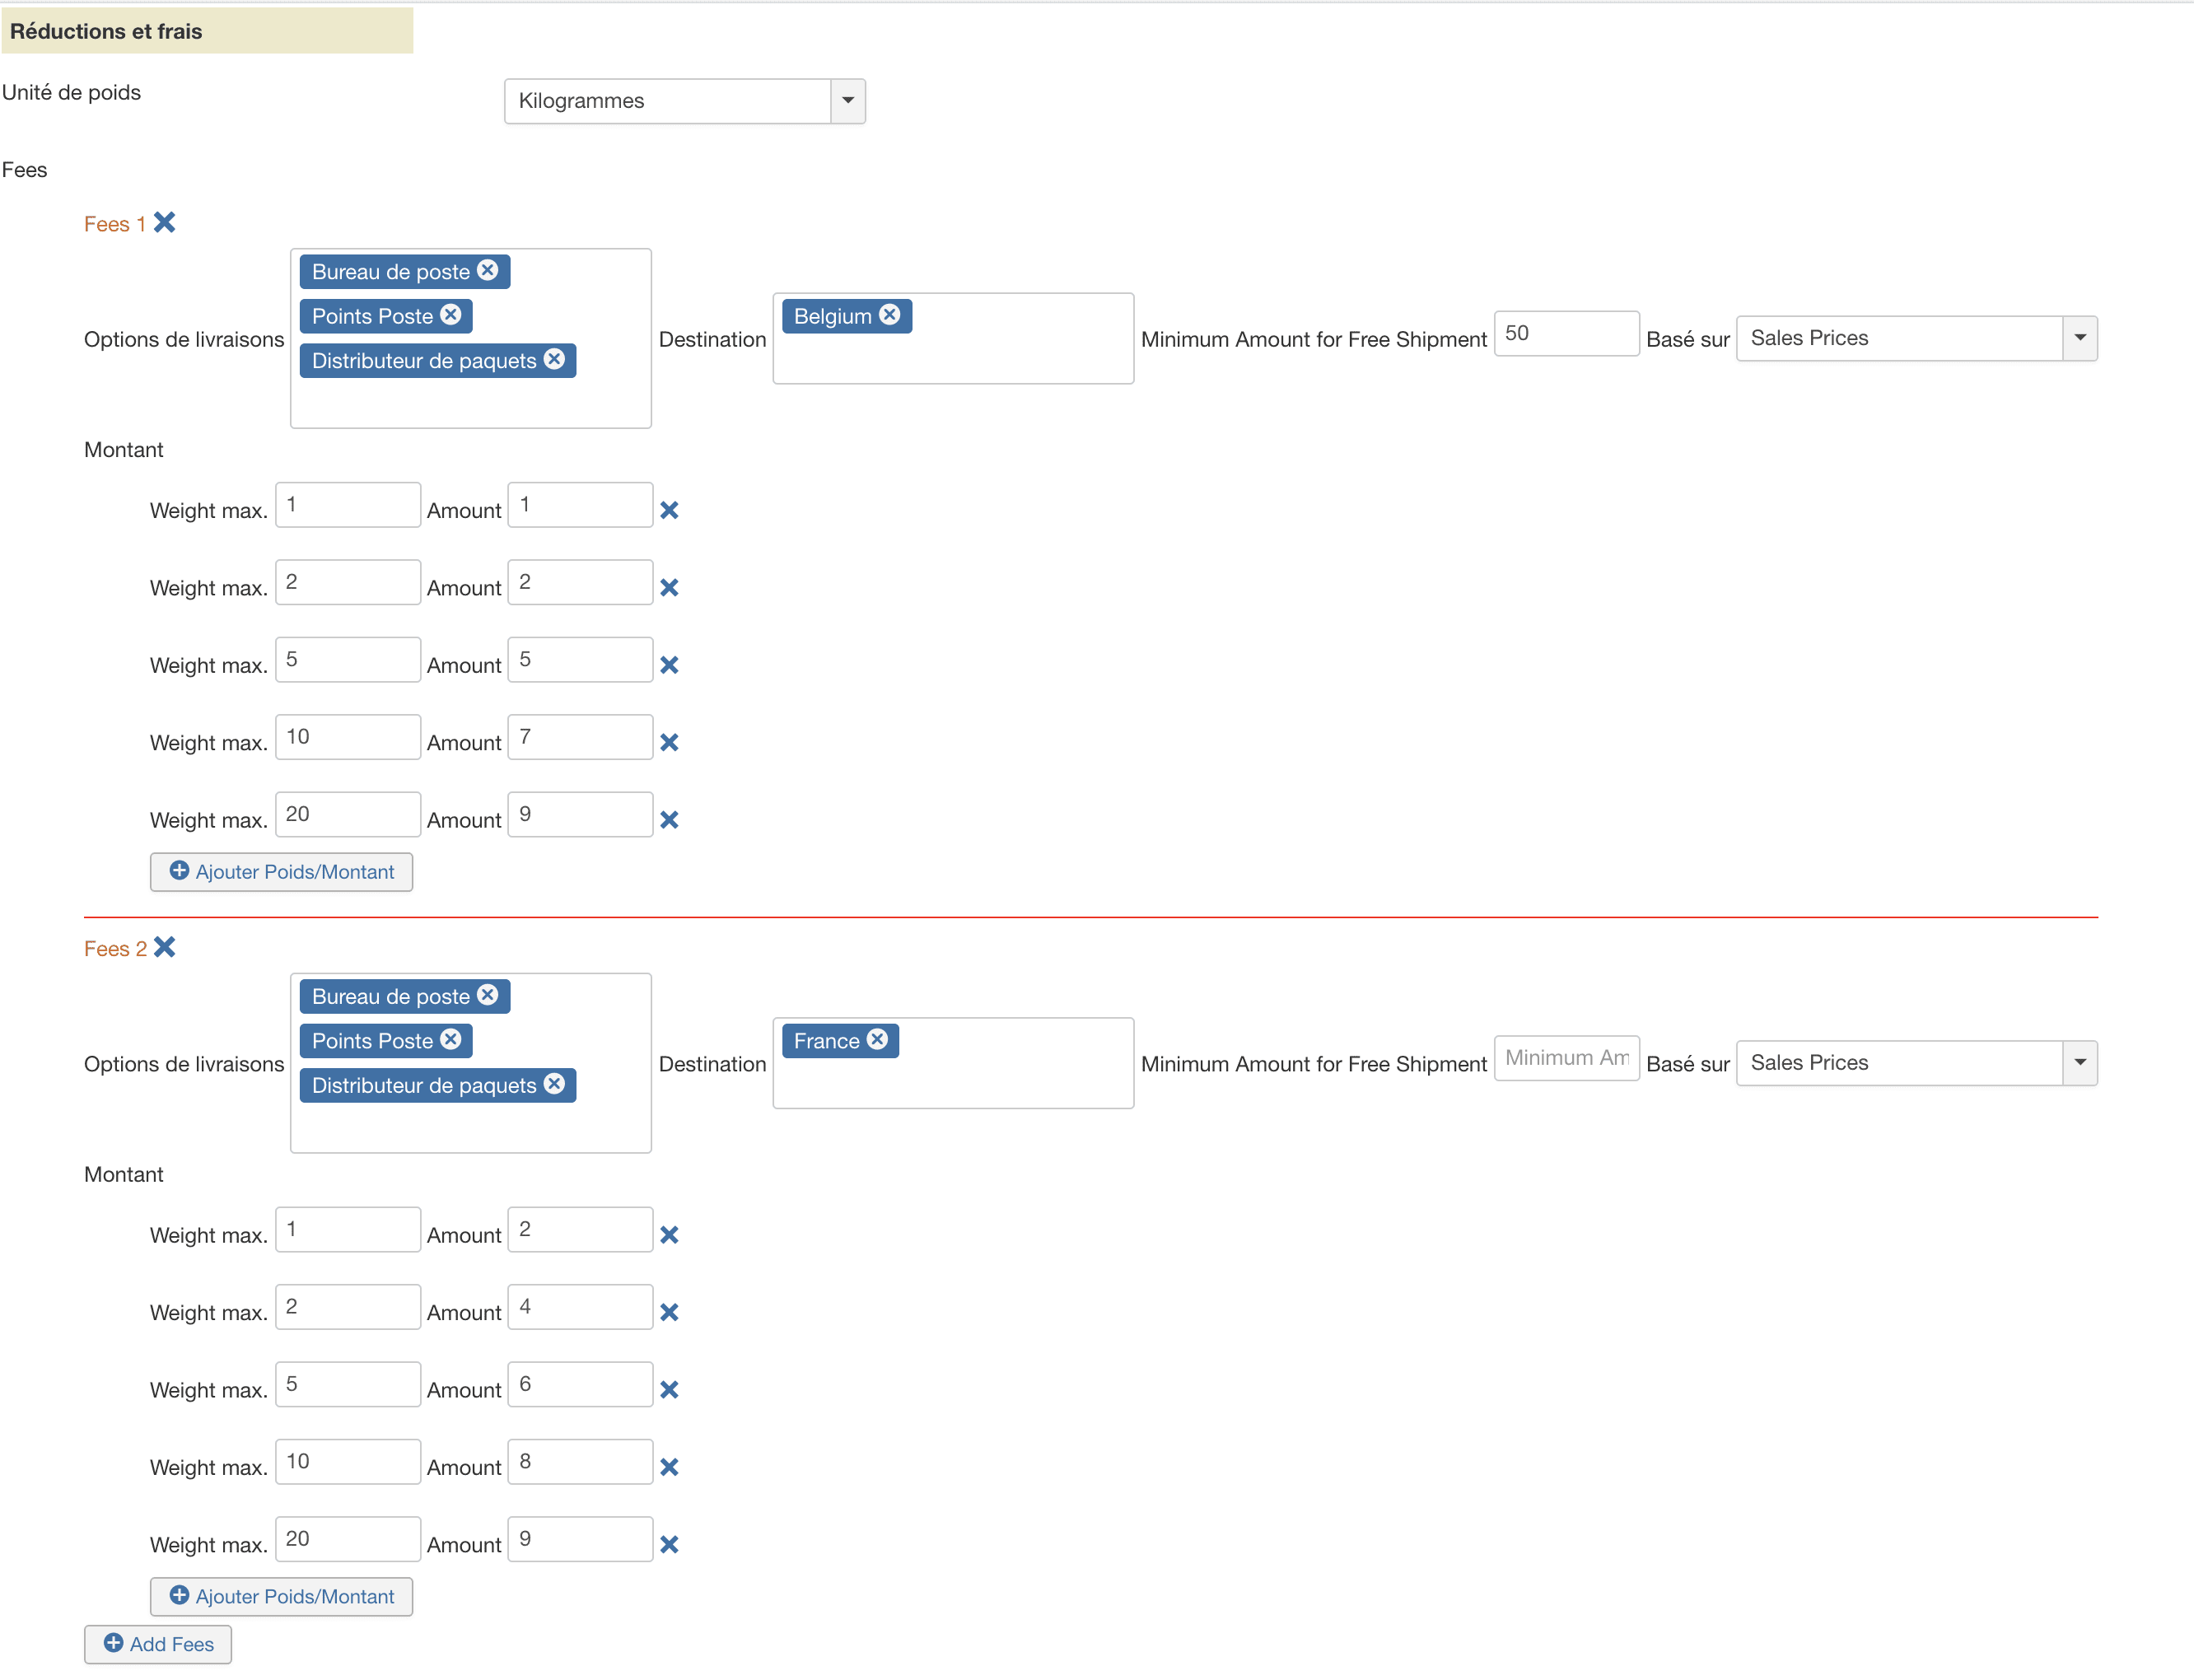2194x1680 pixels.
Task: Click the Minimum Amount input field in Fees 1
Action: [1566, 335]
